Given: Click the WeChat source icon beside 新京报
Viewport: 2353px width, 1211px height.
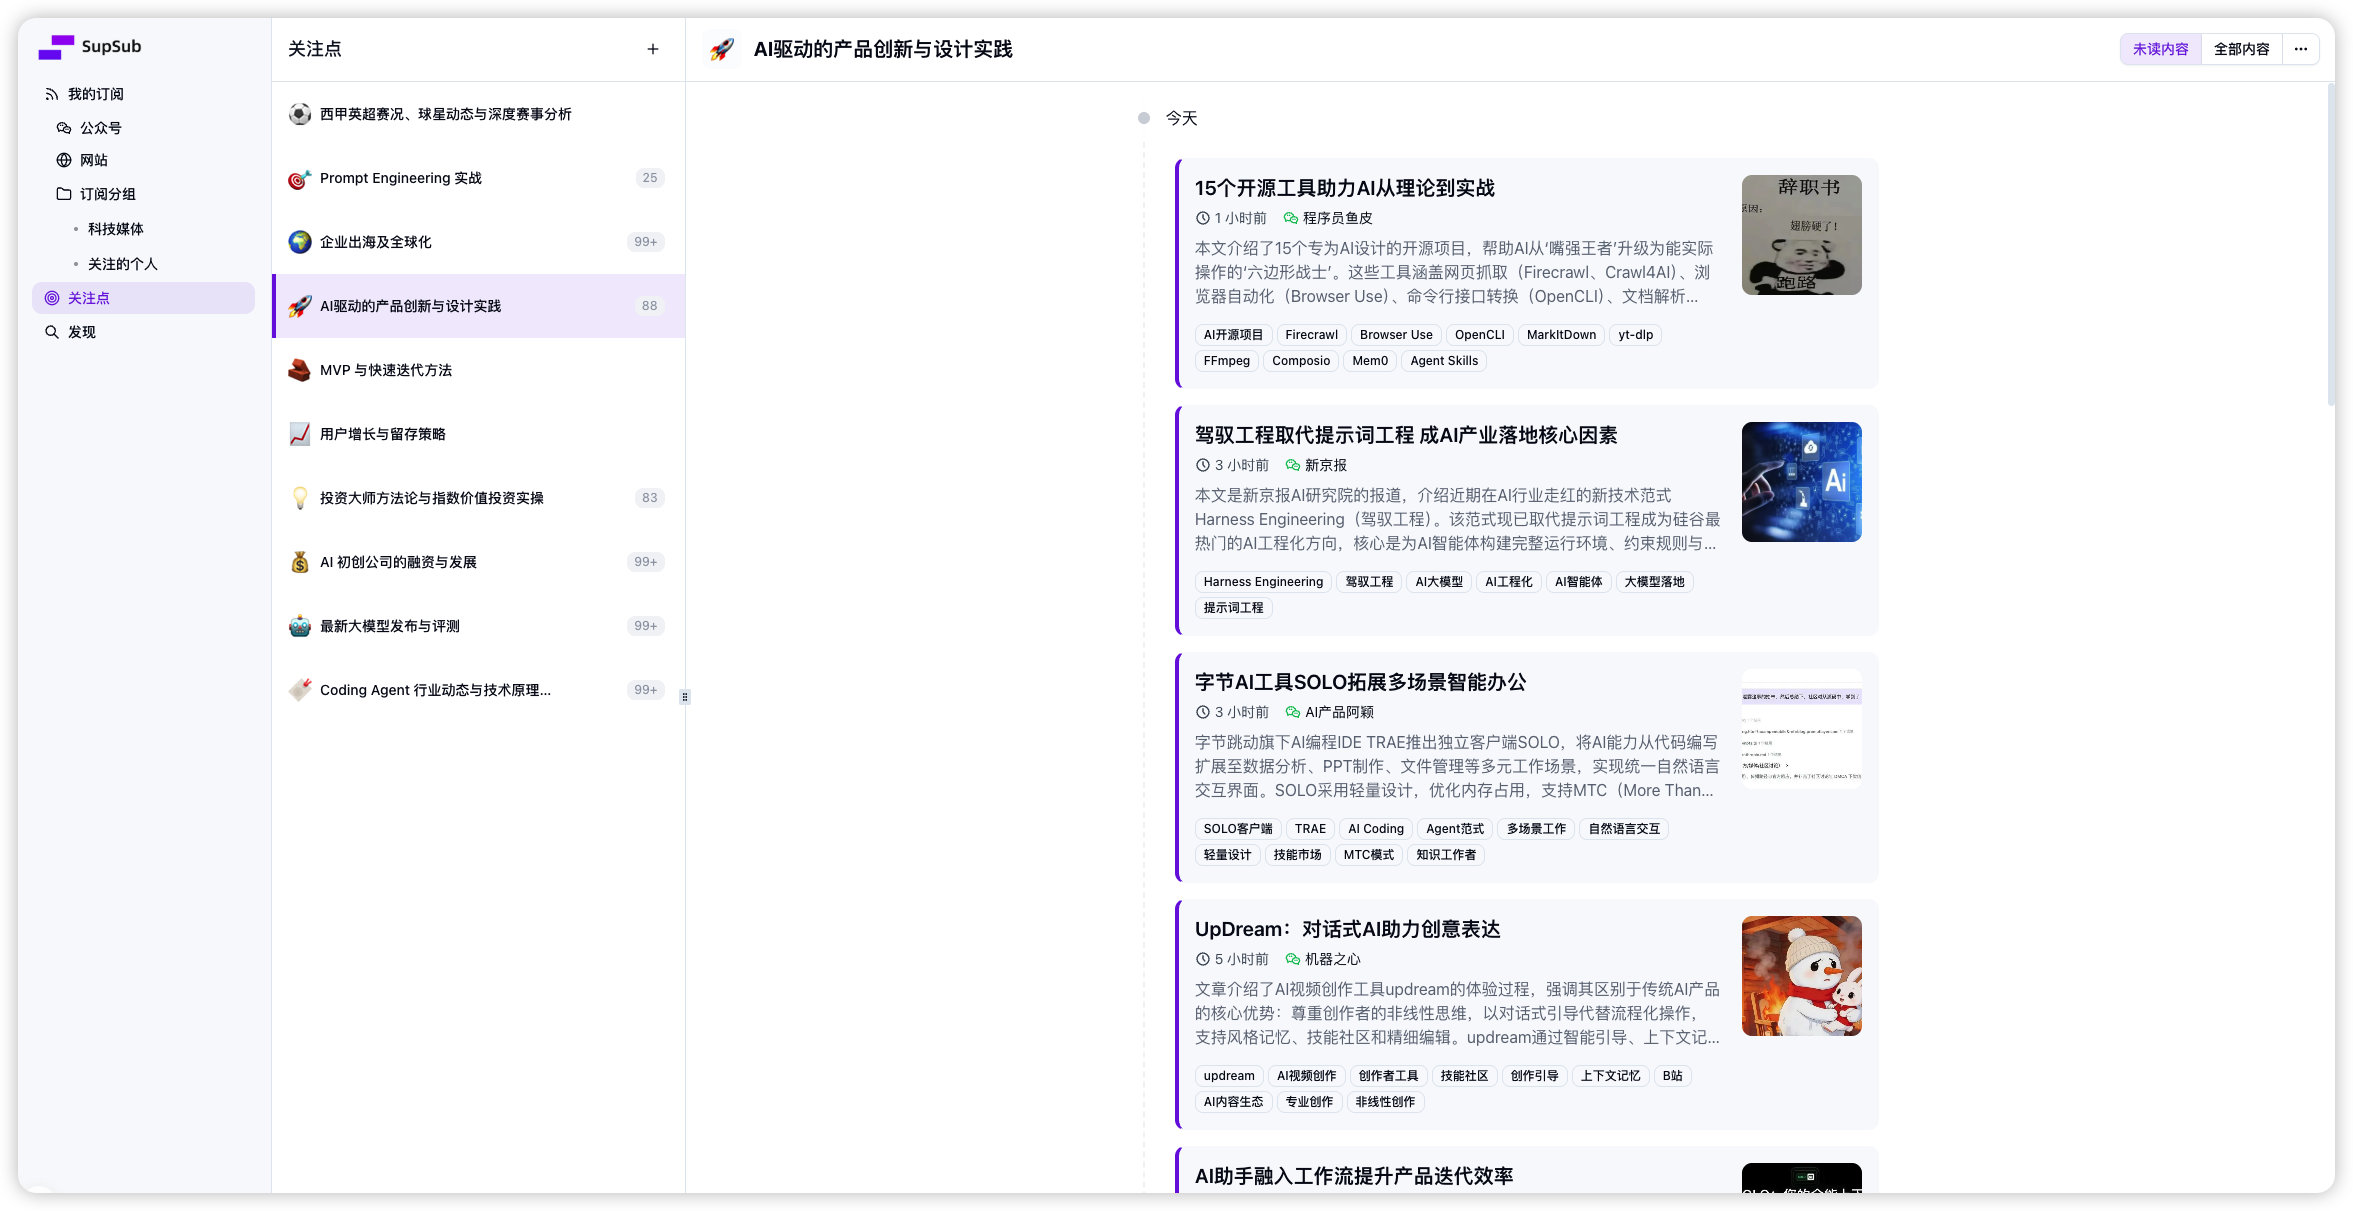Looking at the screenshot, I should [x=1293, y=465].
